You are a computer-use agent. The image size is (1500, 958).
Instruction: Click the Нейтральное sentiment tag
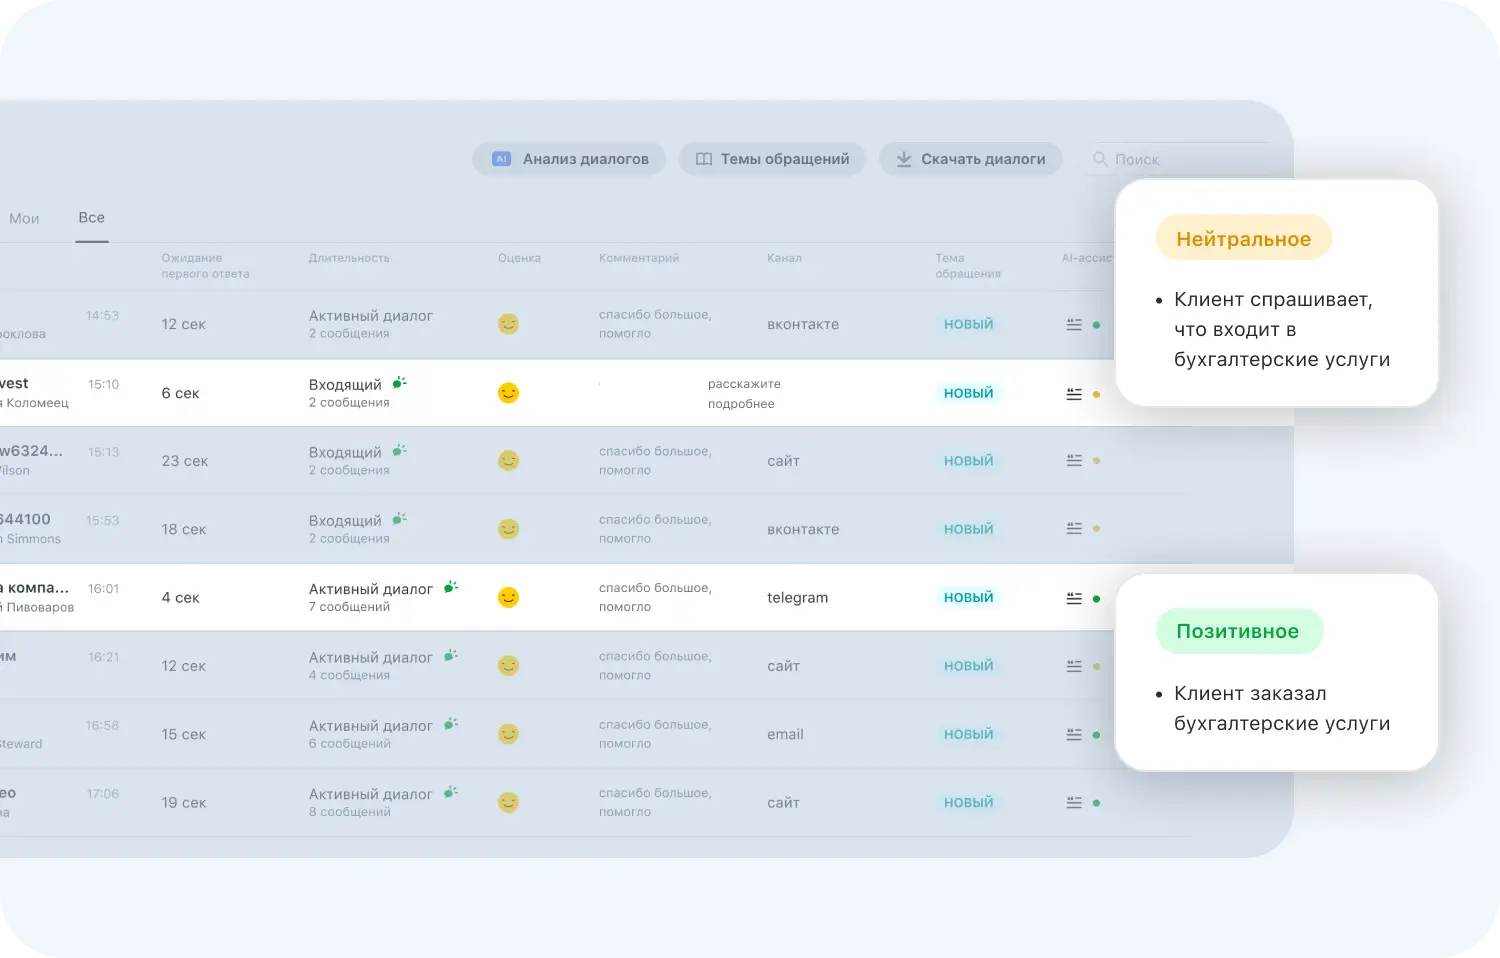pos(1243,239)
